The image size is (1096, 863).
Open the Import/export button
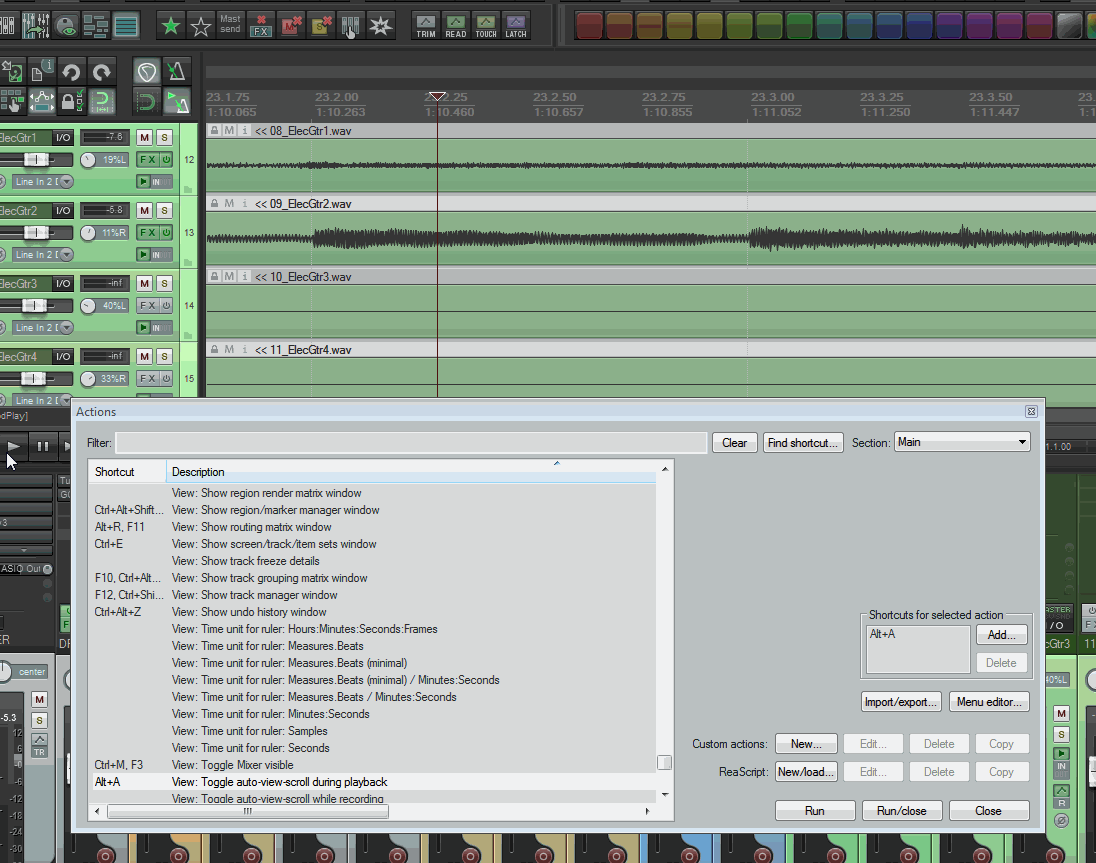point(900,702)
